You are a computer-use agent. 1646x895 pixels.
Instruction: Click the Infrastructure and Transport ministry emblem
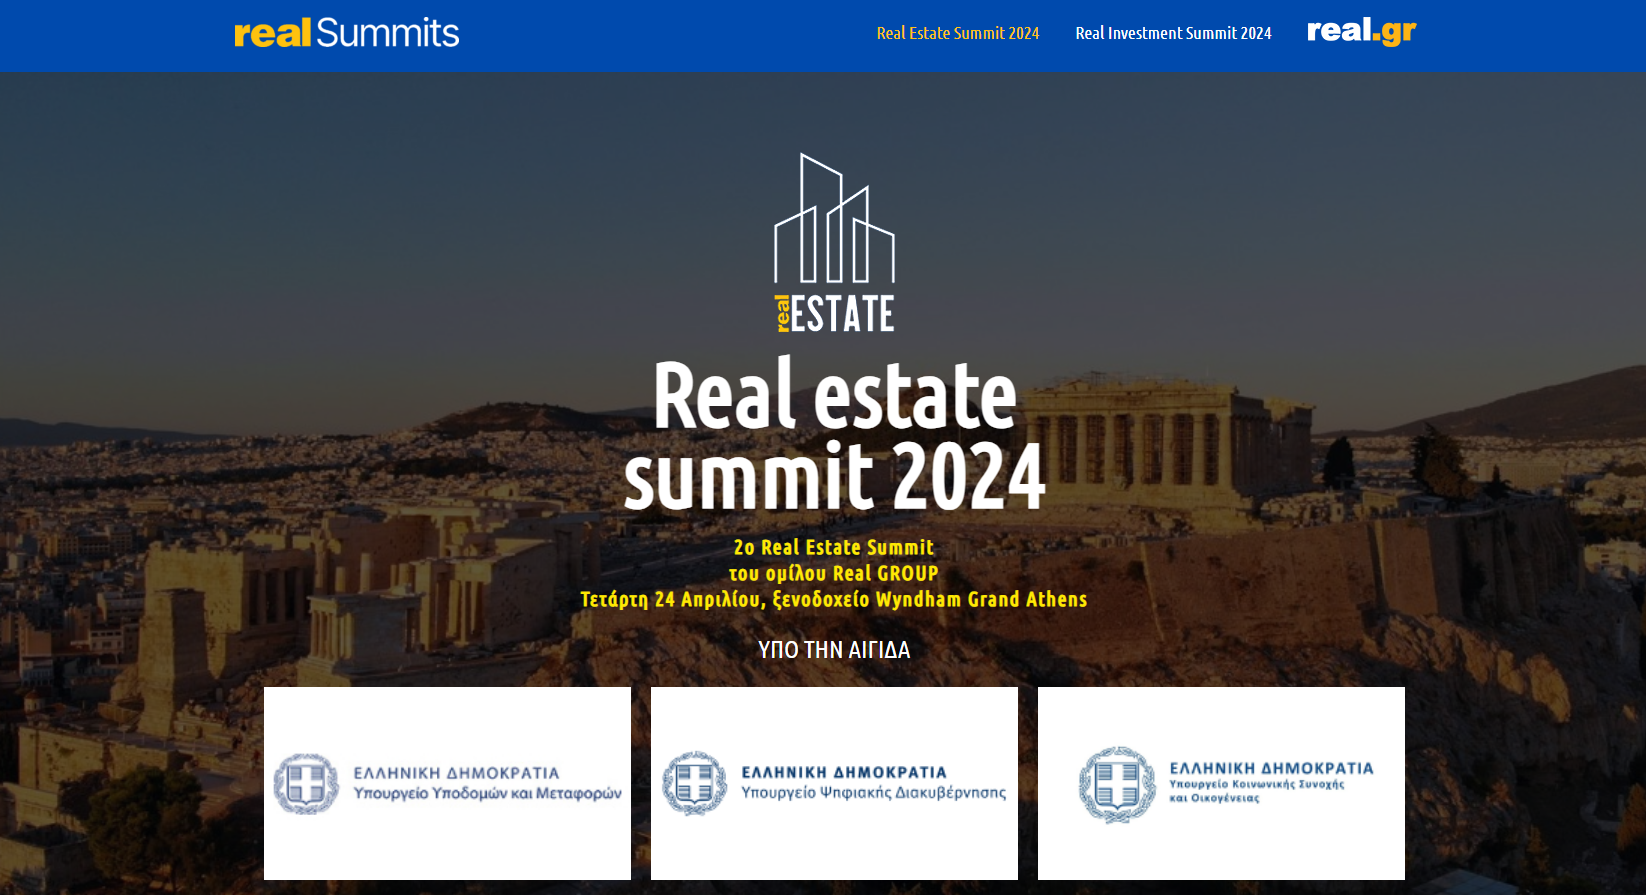(306, 784)
